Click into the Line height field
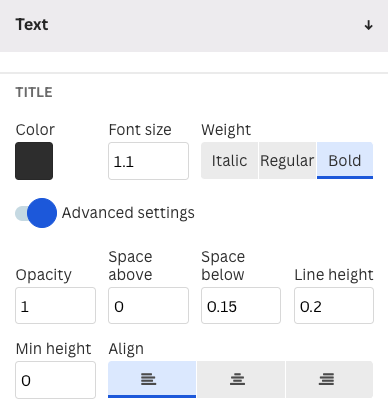388x416 pixels. tap(334, 306)
